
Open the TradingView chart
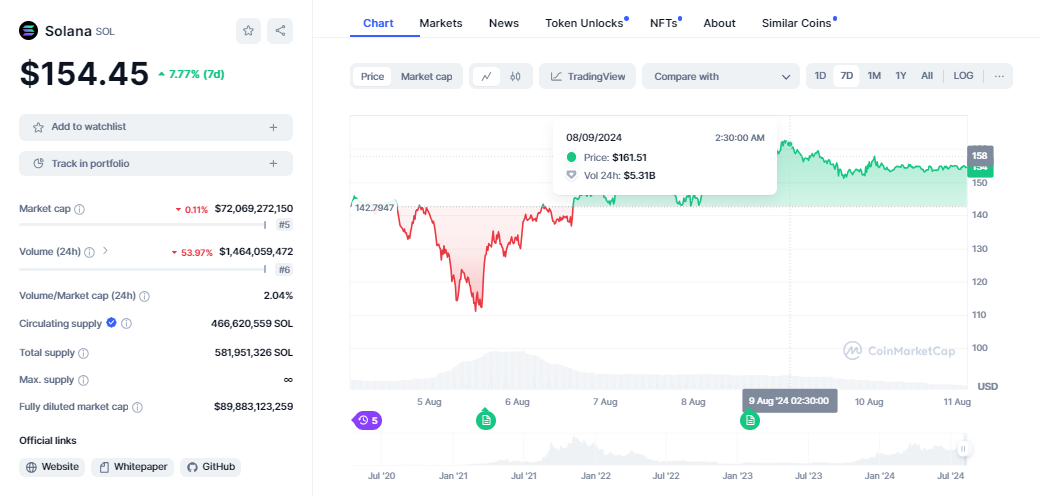tap(588, 76)
